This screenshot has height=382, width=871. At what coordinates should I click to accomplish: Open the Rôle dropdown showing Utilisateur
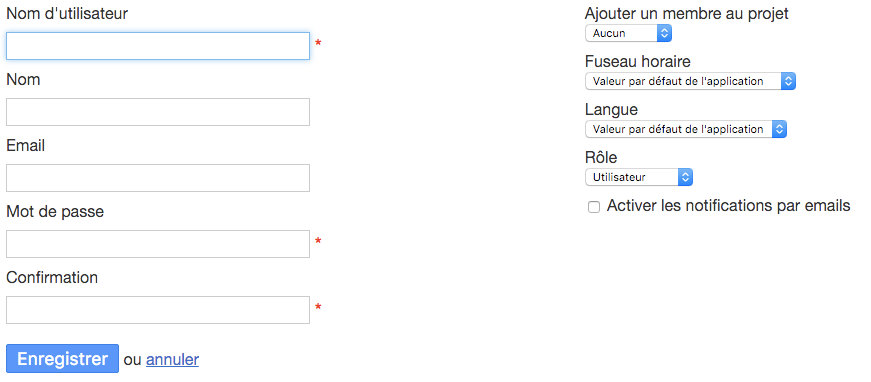639,178
